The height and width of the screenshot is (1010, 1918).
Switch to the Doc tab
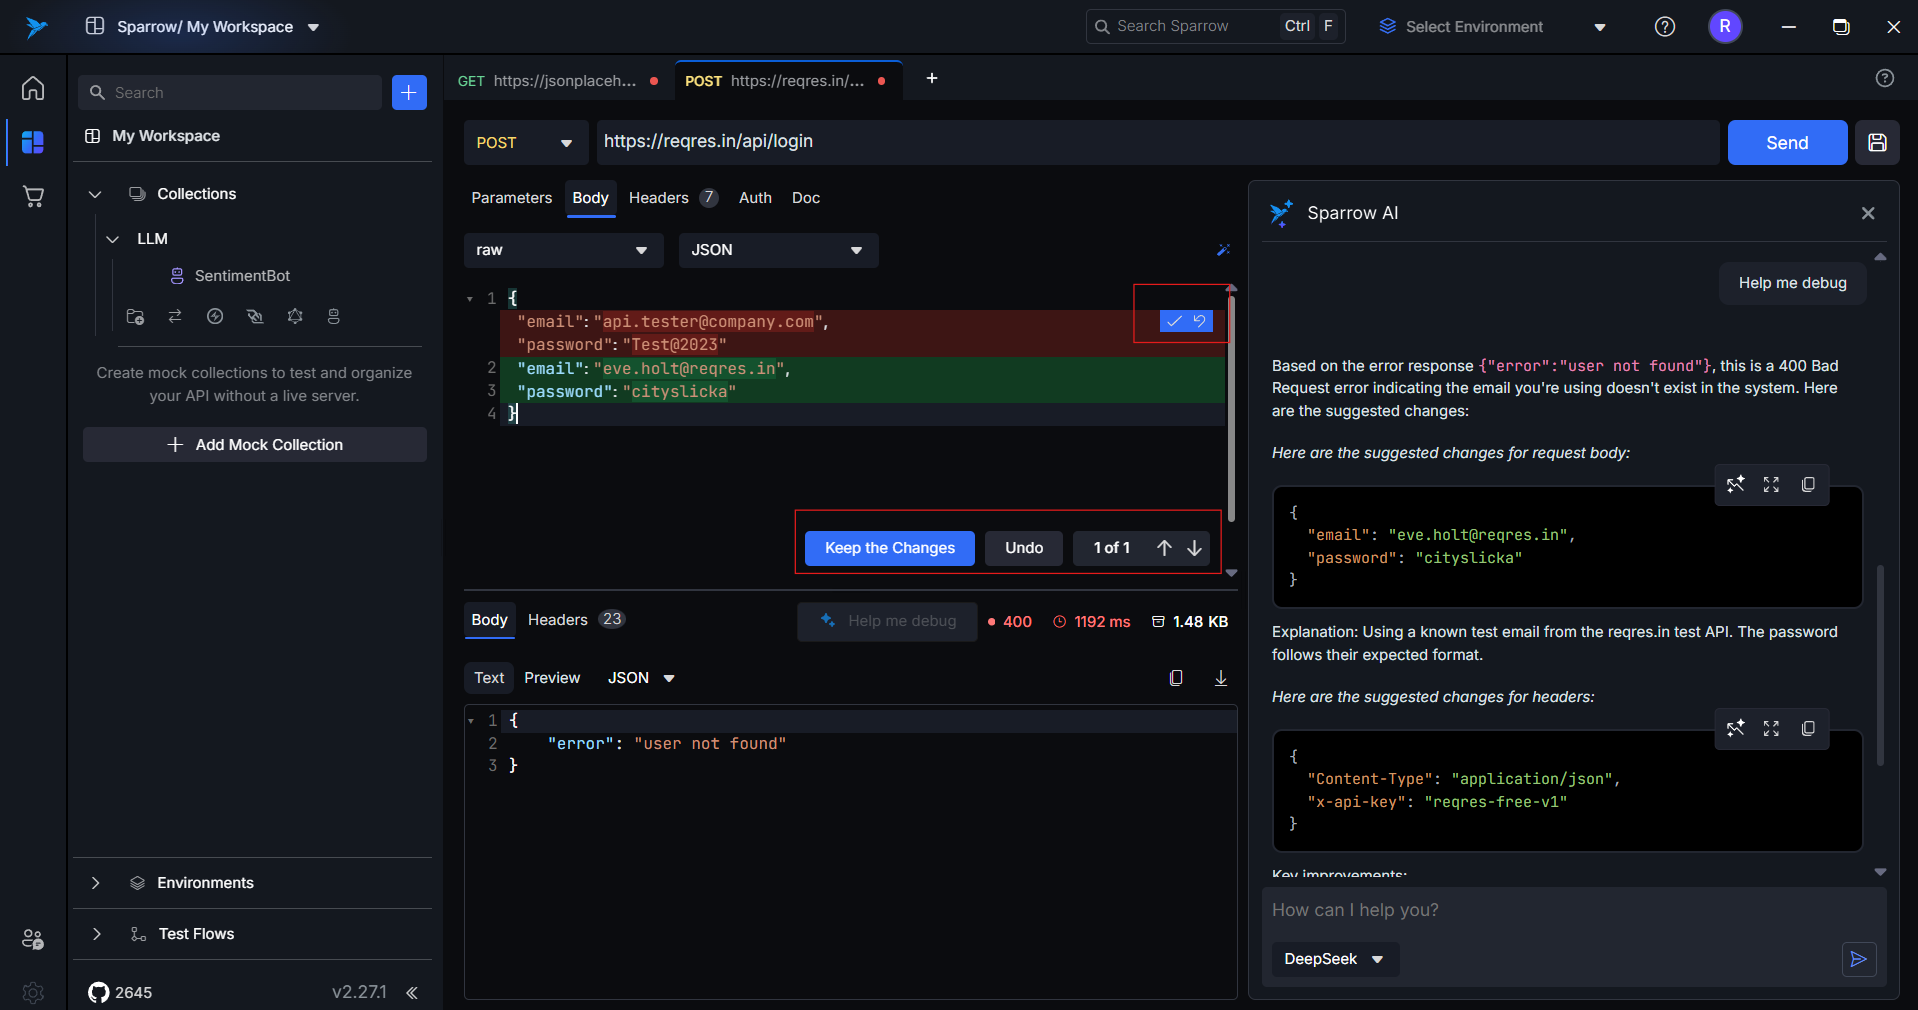pyautogui.click(x=806, y=198)
